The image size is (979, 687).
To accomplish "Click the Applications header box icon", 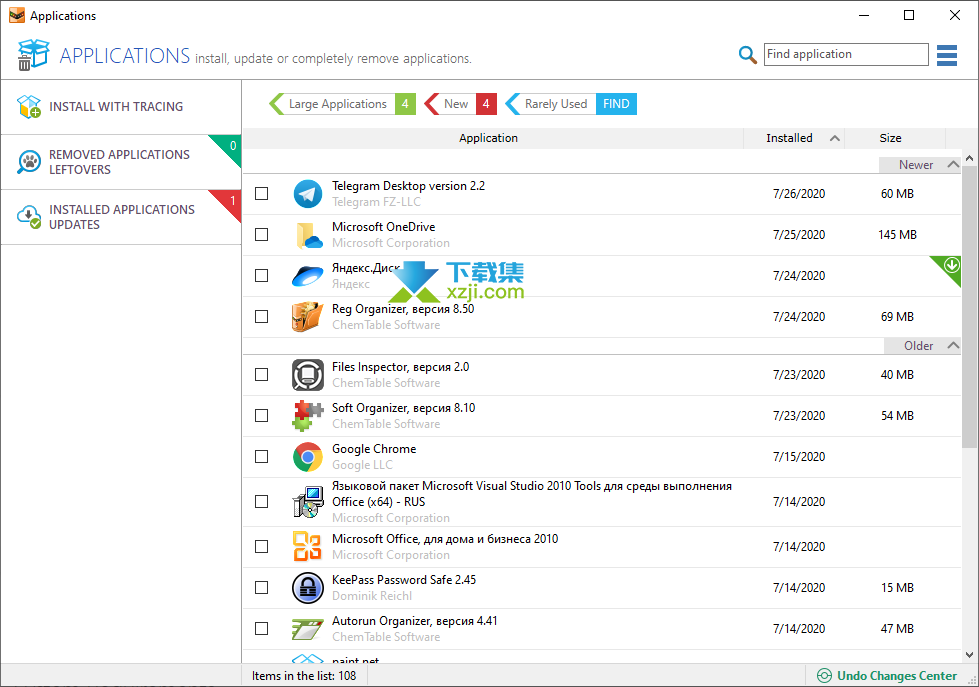I will 33,54.
